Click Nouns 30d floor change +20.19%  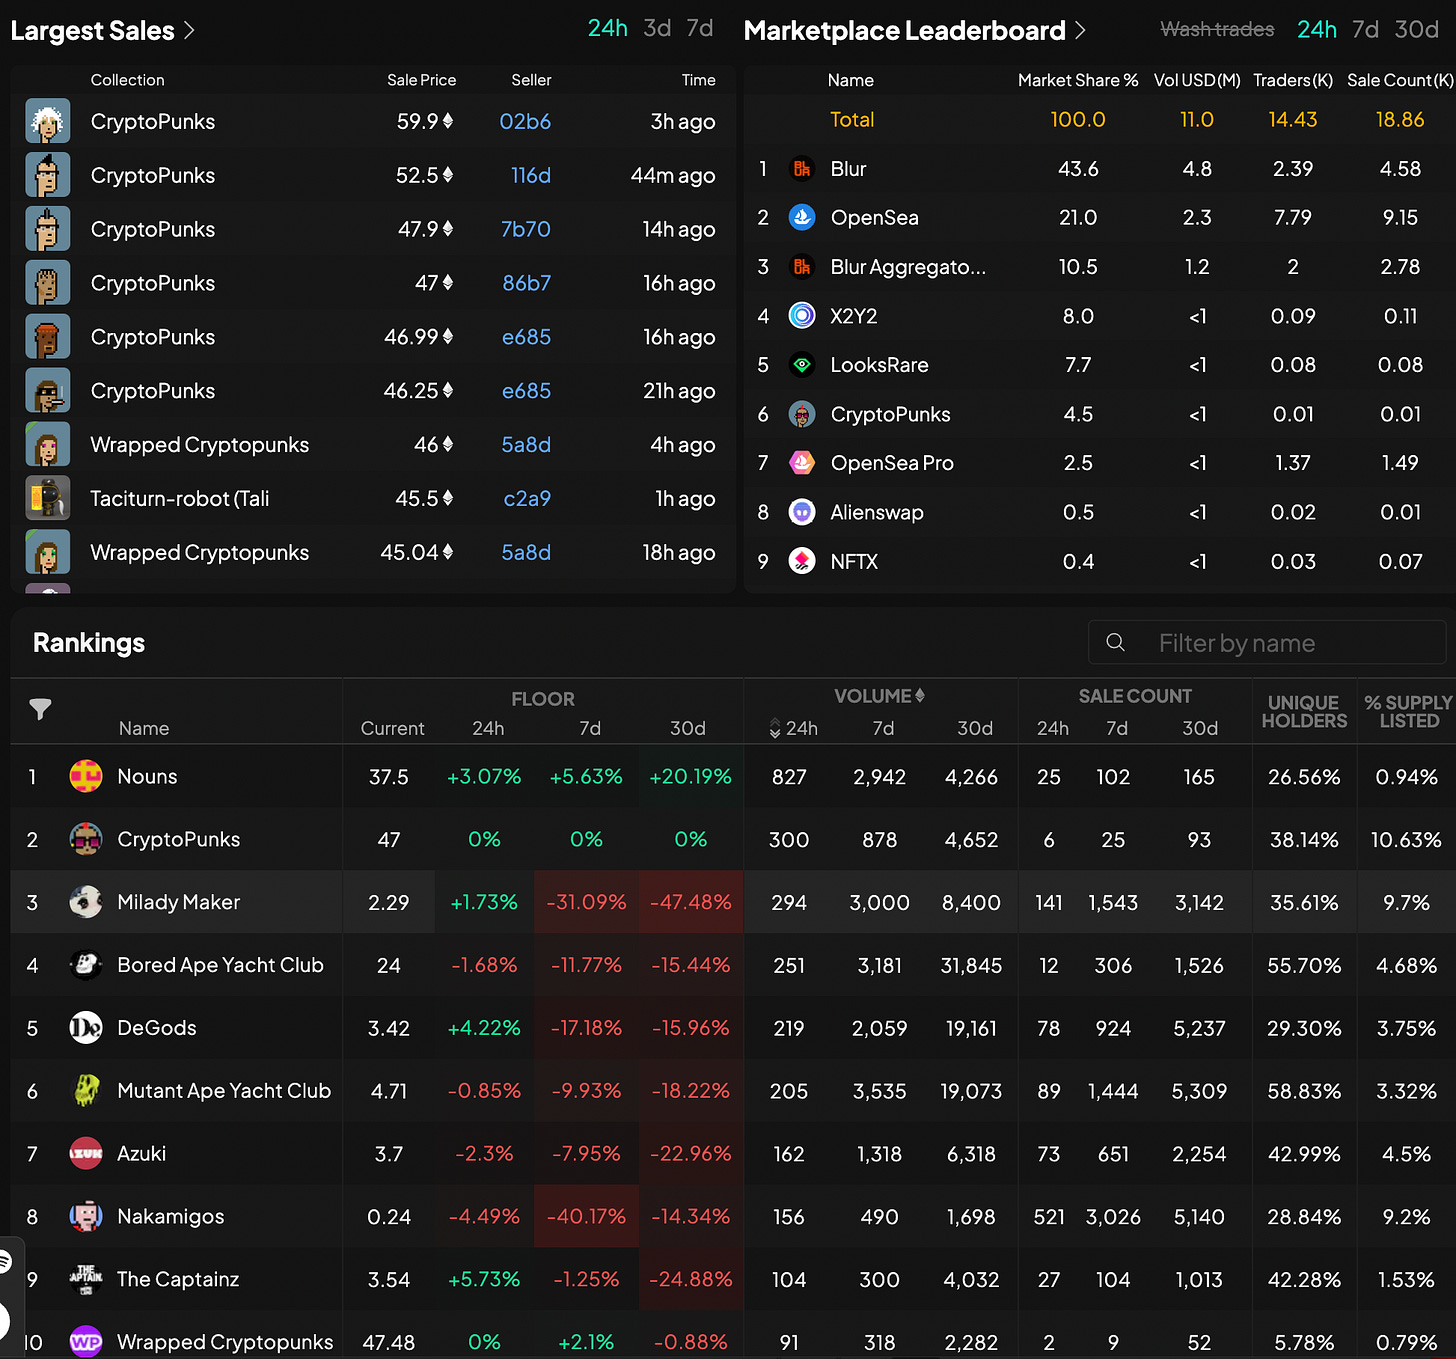(690, 776)
